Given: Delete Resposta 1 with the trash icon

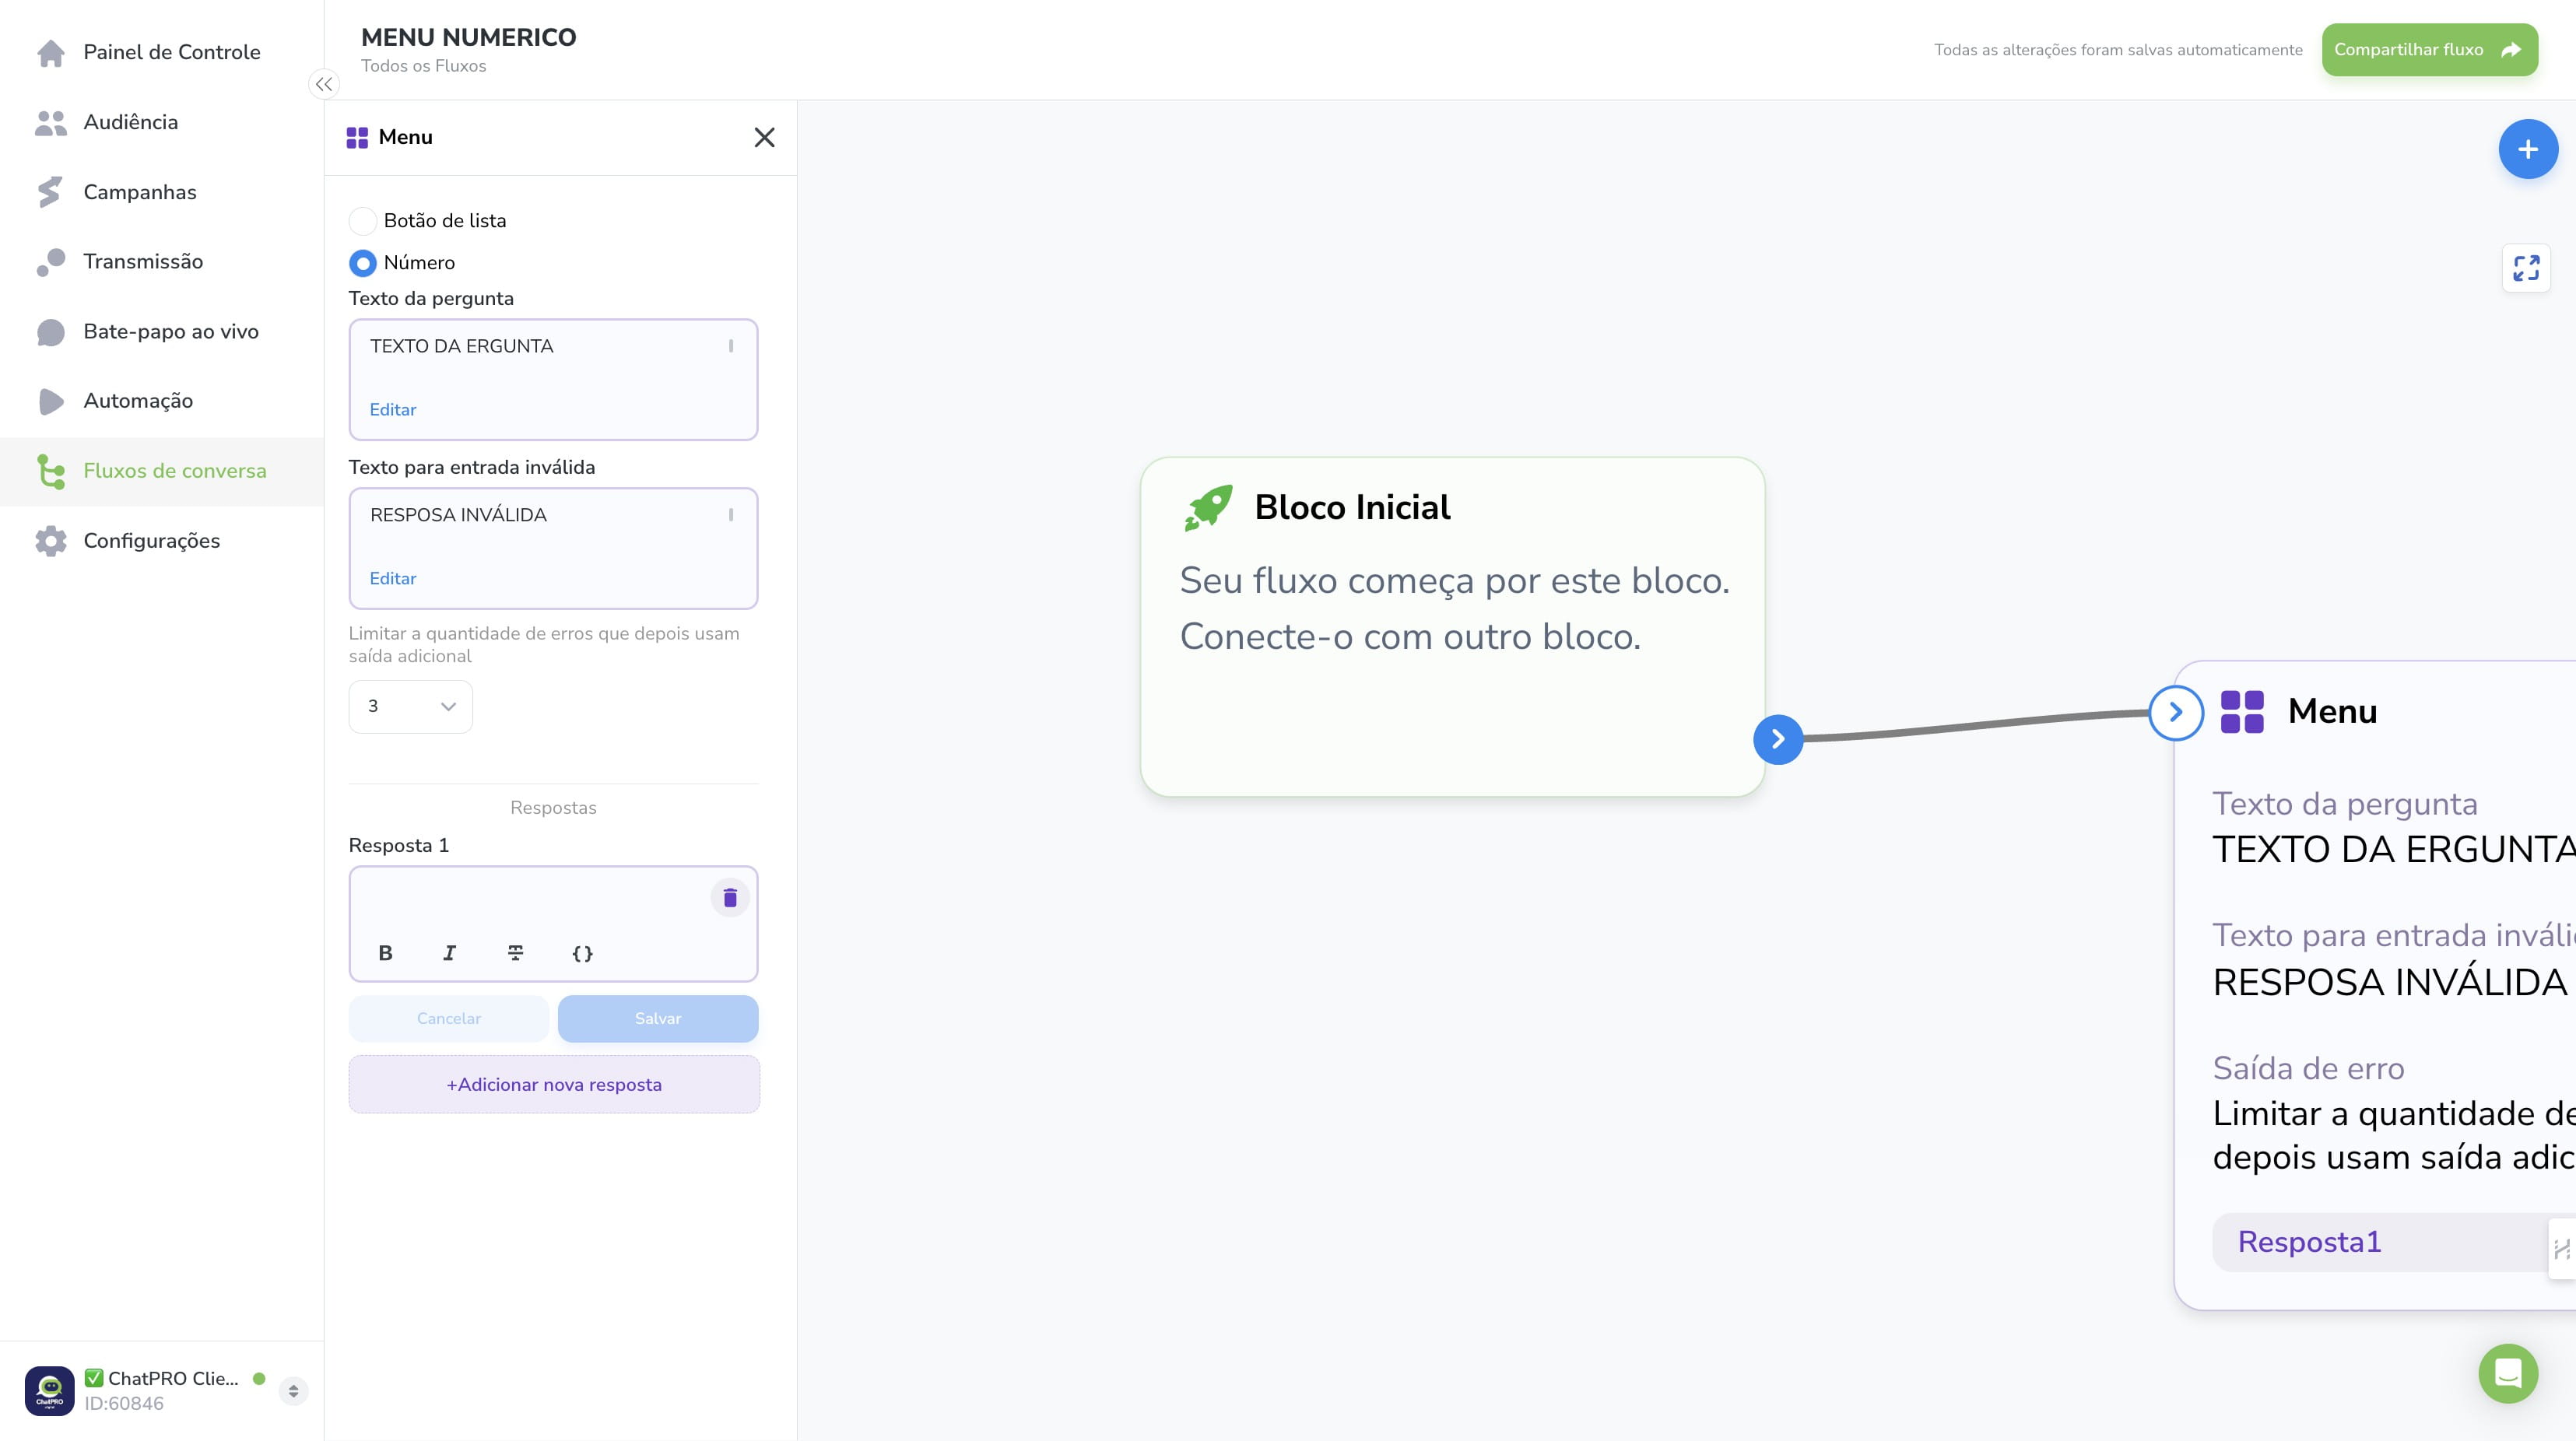Looking at the screenshot, I should tap(730, 897).
